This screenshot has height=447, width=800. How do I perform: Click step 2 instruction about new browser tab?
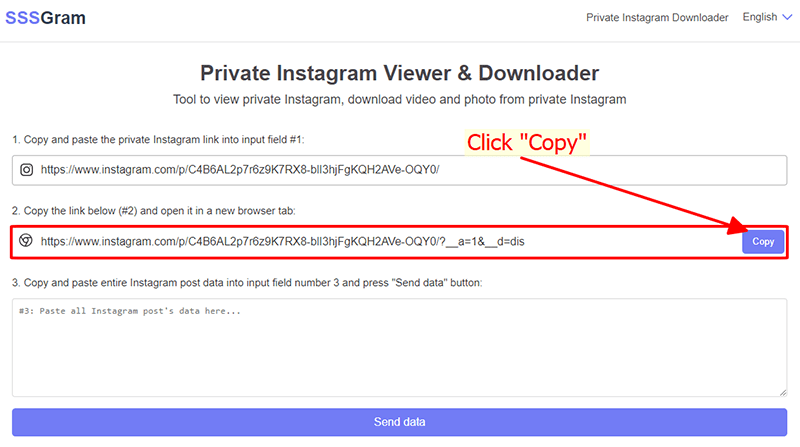[154, 211]
